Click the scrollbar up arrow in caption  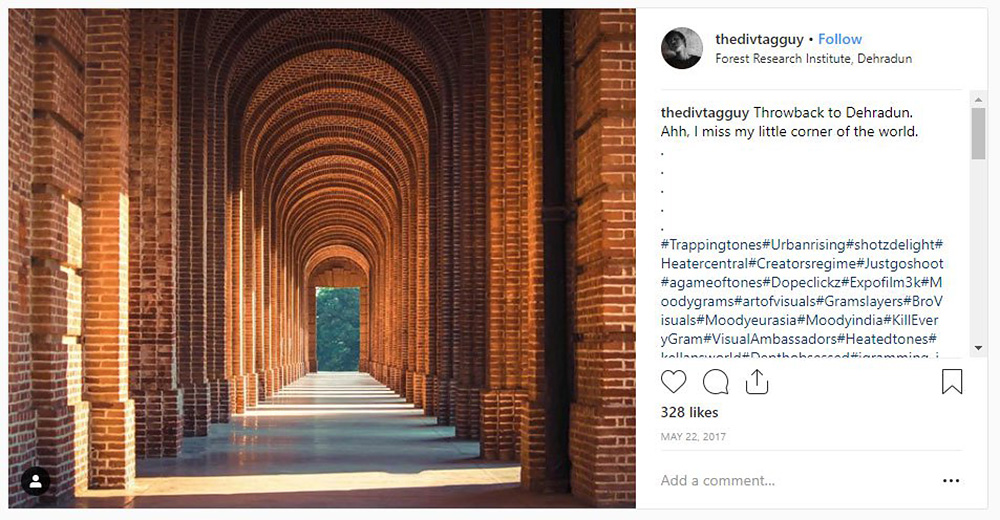(x=978, y=99)
